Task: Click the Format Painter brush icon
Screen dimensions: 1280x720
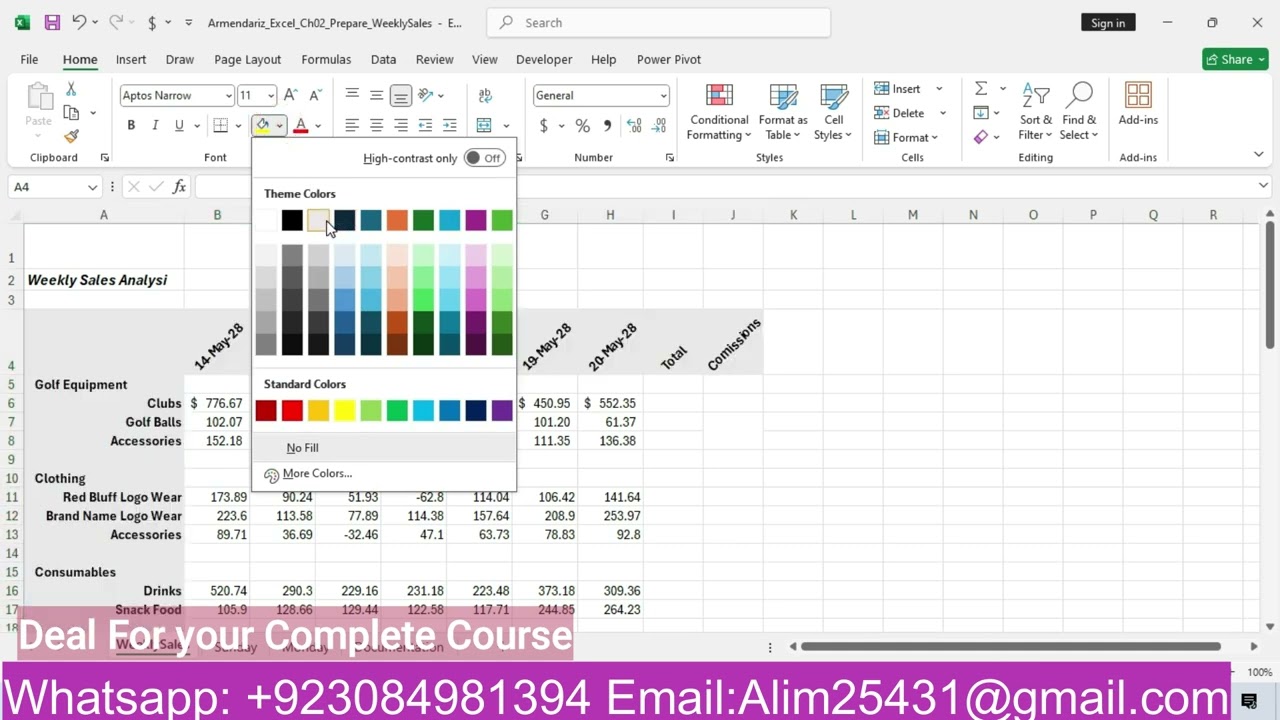Action: tap(71, 136)
